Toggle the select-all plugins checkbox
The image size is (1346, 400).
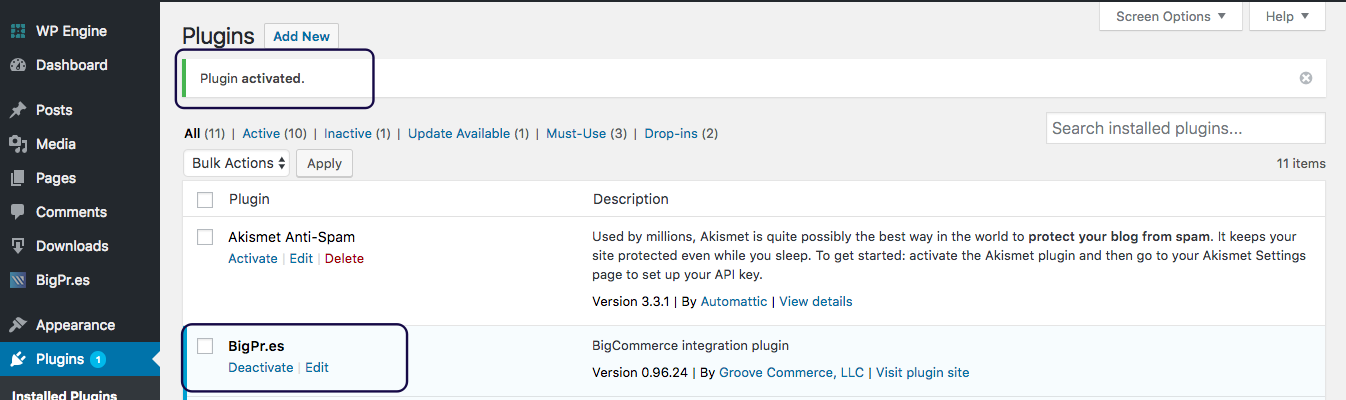(205, 200)
